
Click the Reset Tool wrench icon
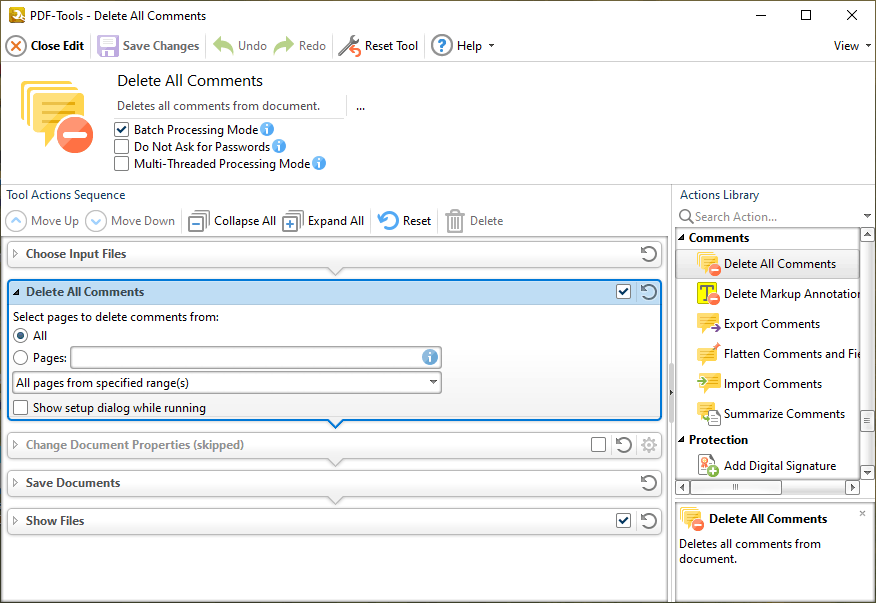click(349, 46)
